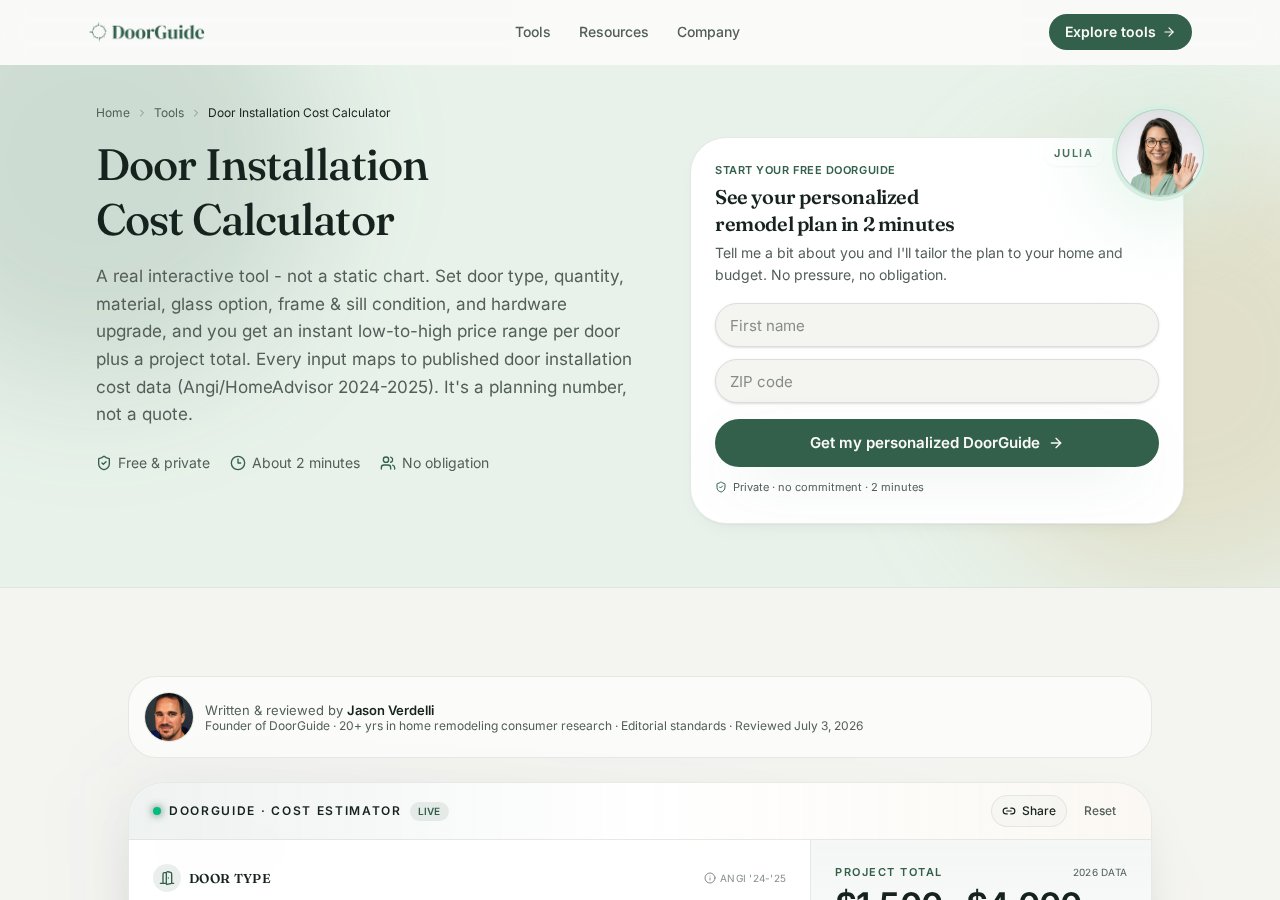1280x900 pixels.
Task: Share the cost estimator
Action: pos(1029,811)
